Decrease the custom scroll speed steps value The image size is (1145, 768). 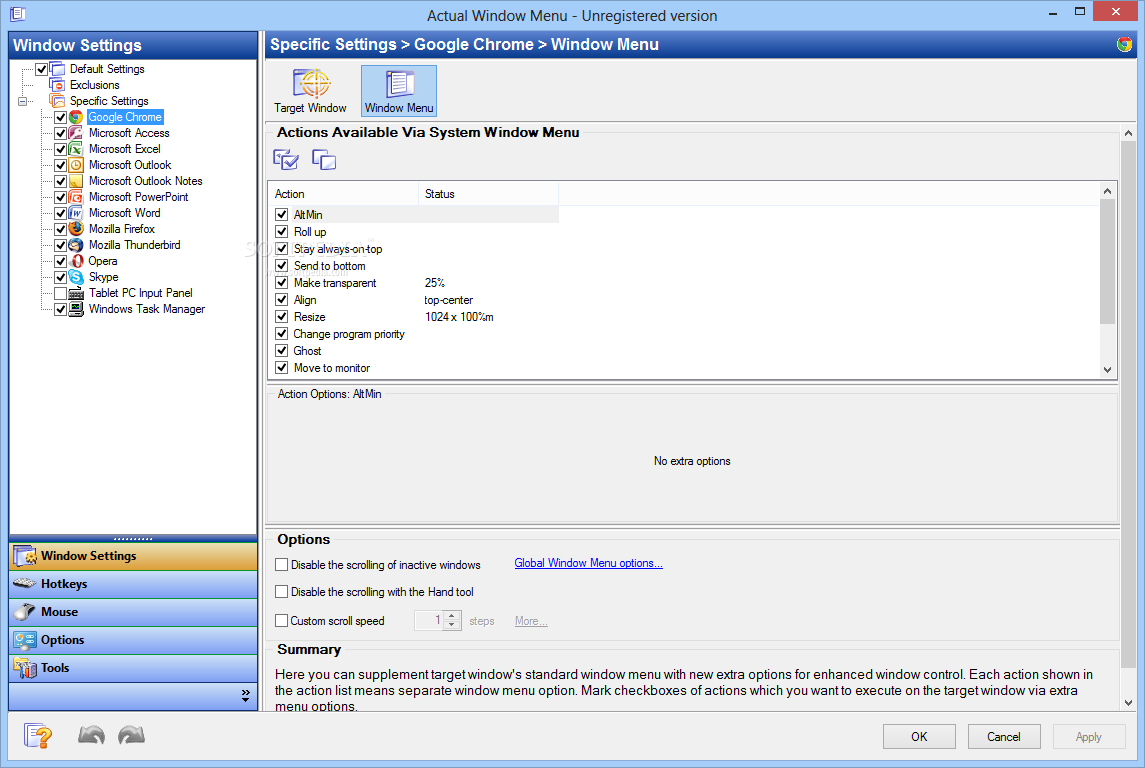point(452,626)
